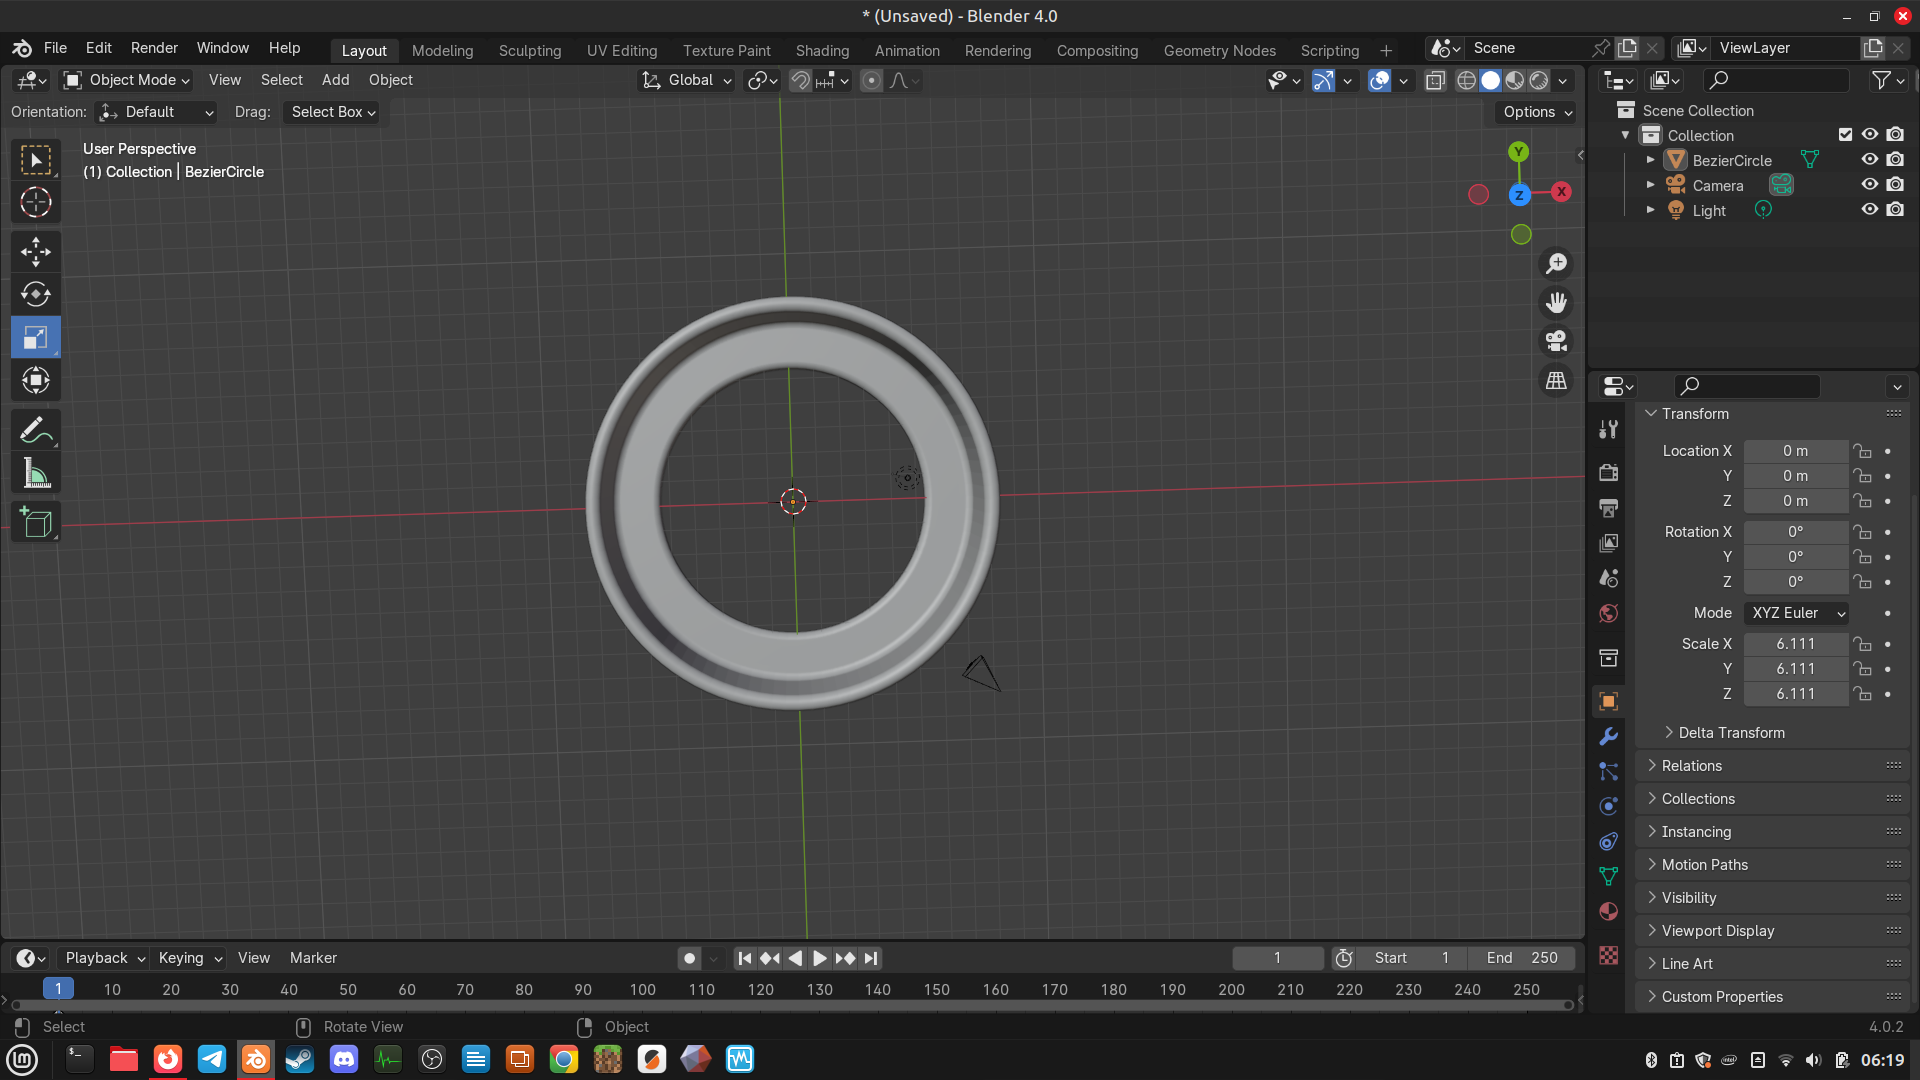Toggle snapping magnet in header
1920x1080 pixels.
tap(800, 80)
